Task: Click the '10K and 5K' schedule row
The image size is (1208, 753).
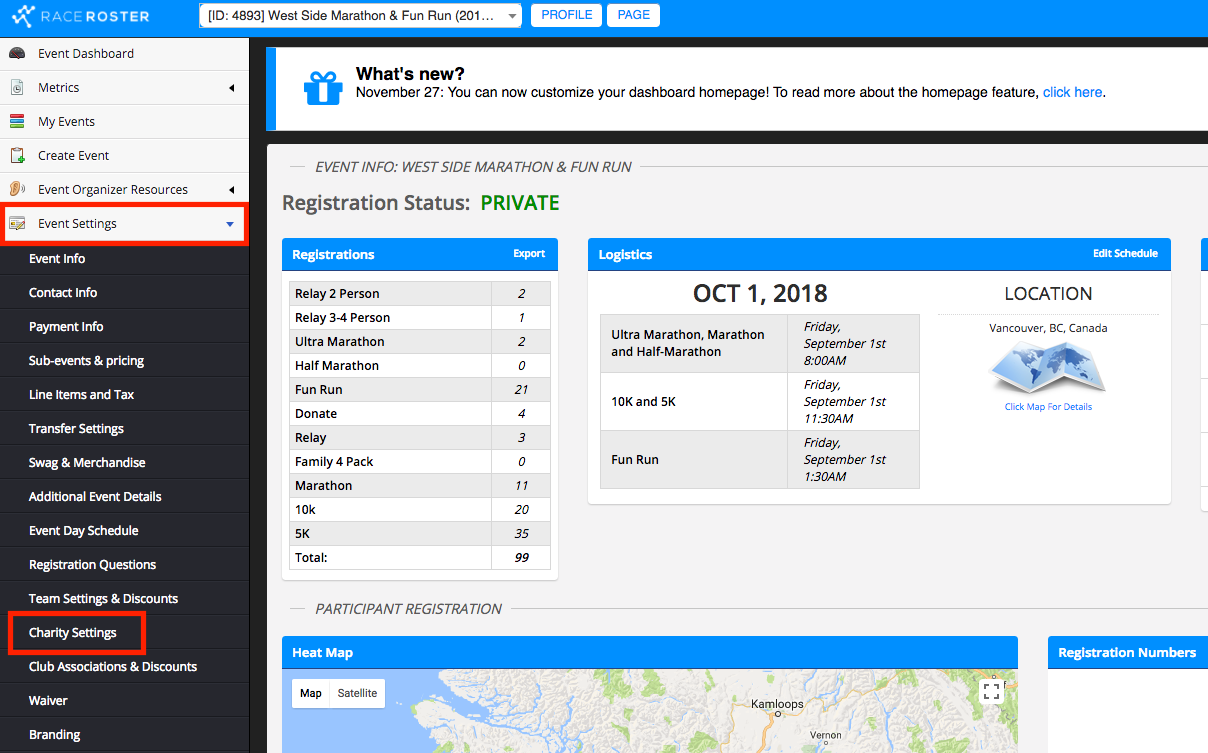Action: (x=760, y=402)
